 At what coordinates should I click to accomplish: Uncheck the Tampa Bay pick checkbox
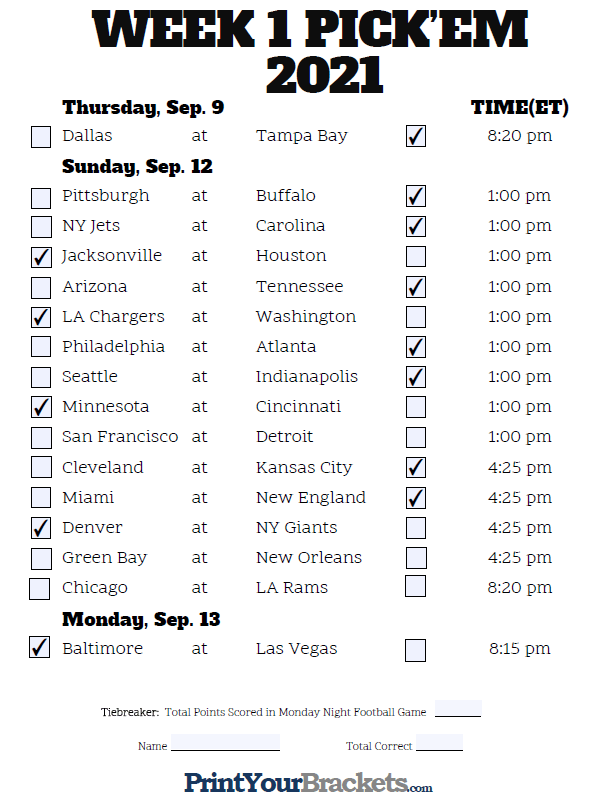point(416,136)
